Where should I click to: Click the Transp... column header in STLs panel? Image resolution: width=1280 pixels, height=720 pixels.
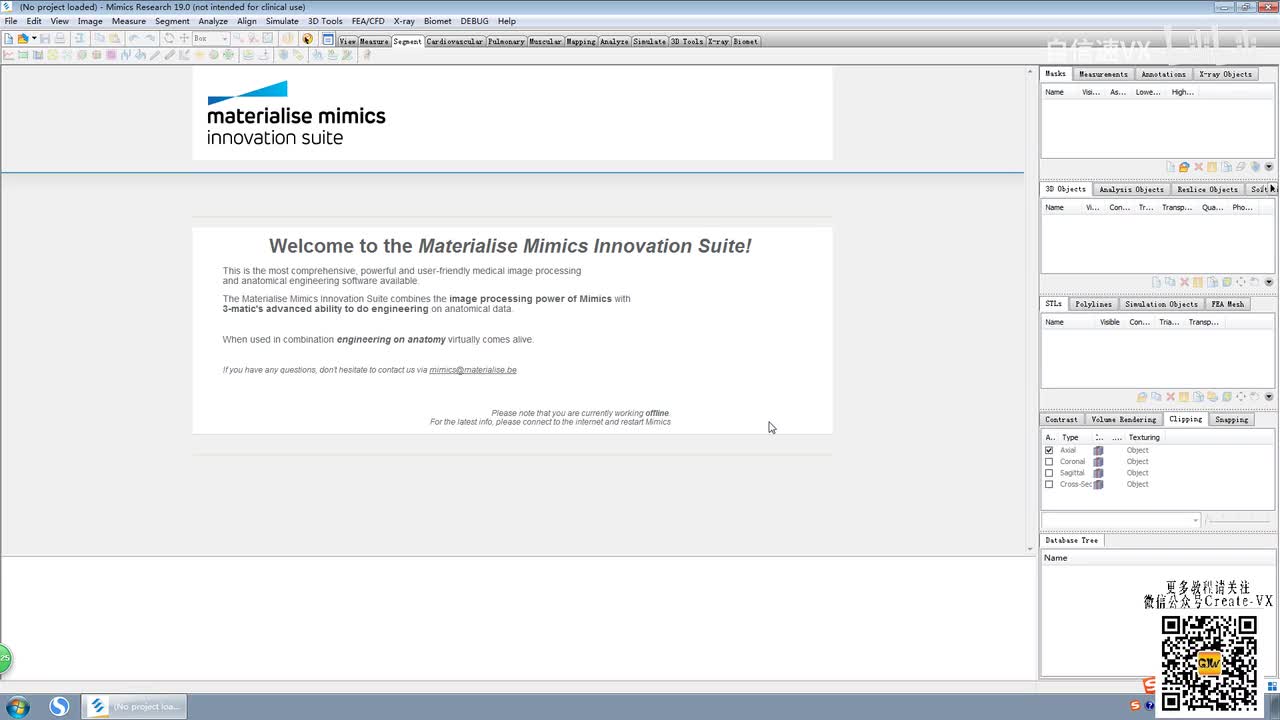[x=1203, y=322]
